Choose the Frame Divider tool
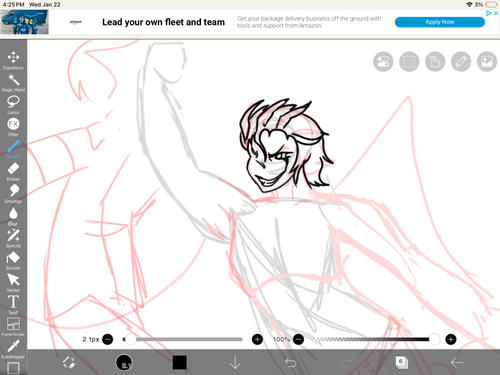The height and width of the screenshot is (375, 500). tap(13, 327)
